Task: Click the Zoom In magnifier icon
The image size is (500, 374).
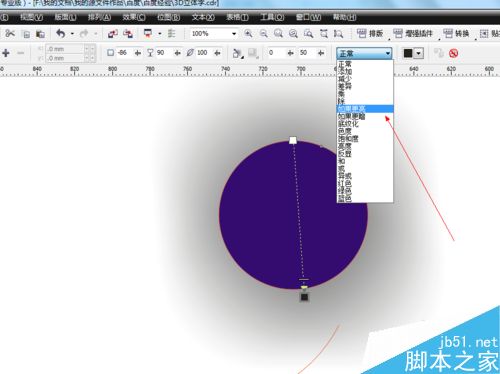Action: (x=248, y=33)
